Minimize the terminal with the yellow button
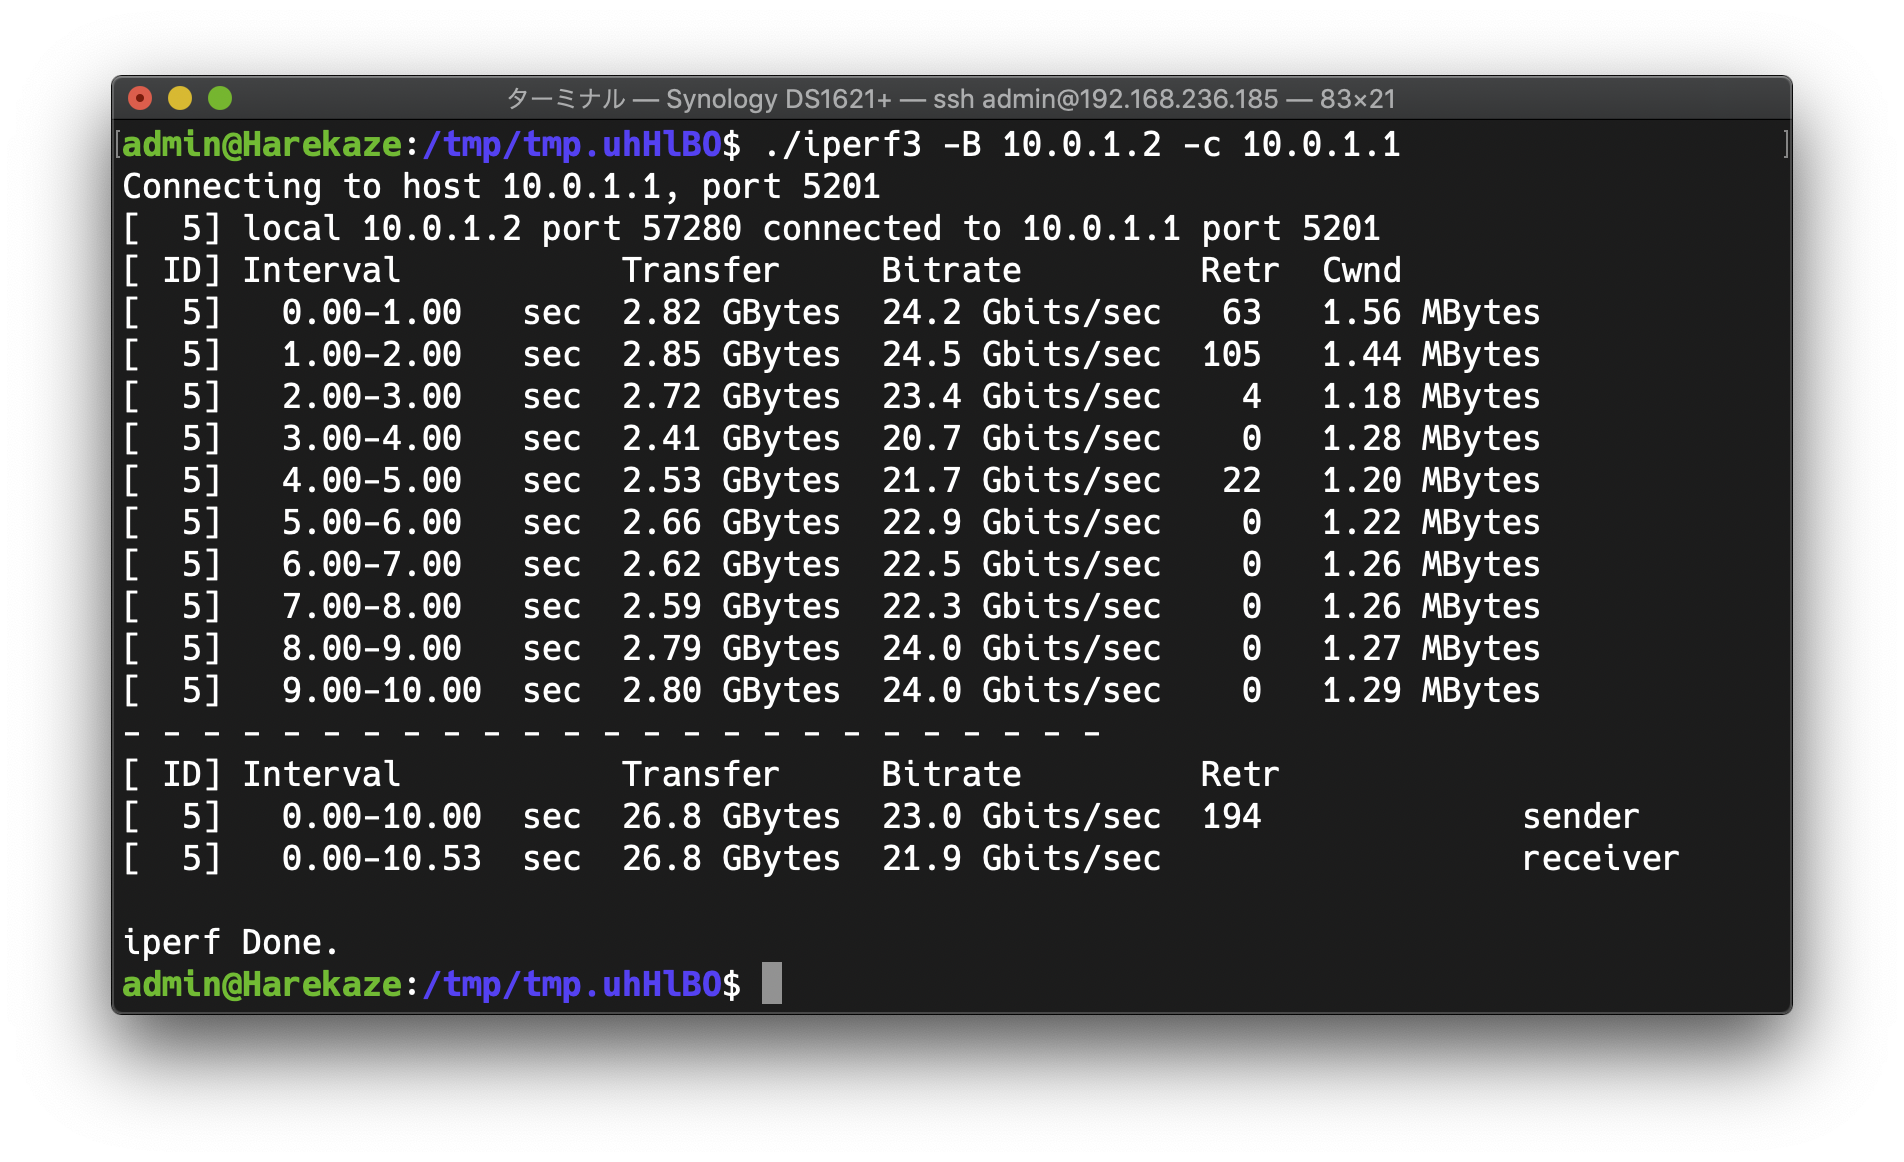Image resolution: width=1904 pixels, height=1162 pixels. point(180,98)
